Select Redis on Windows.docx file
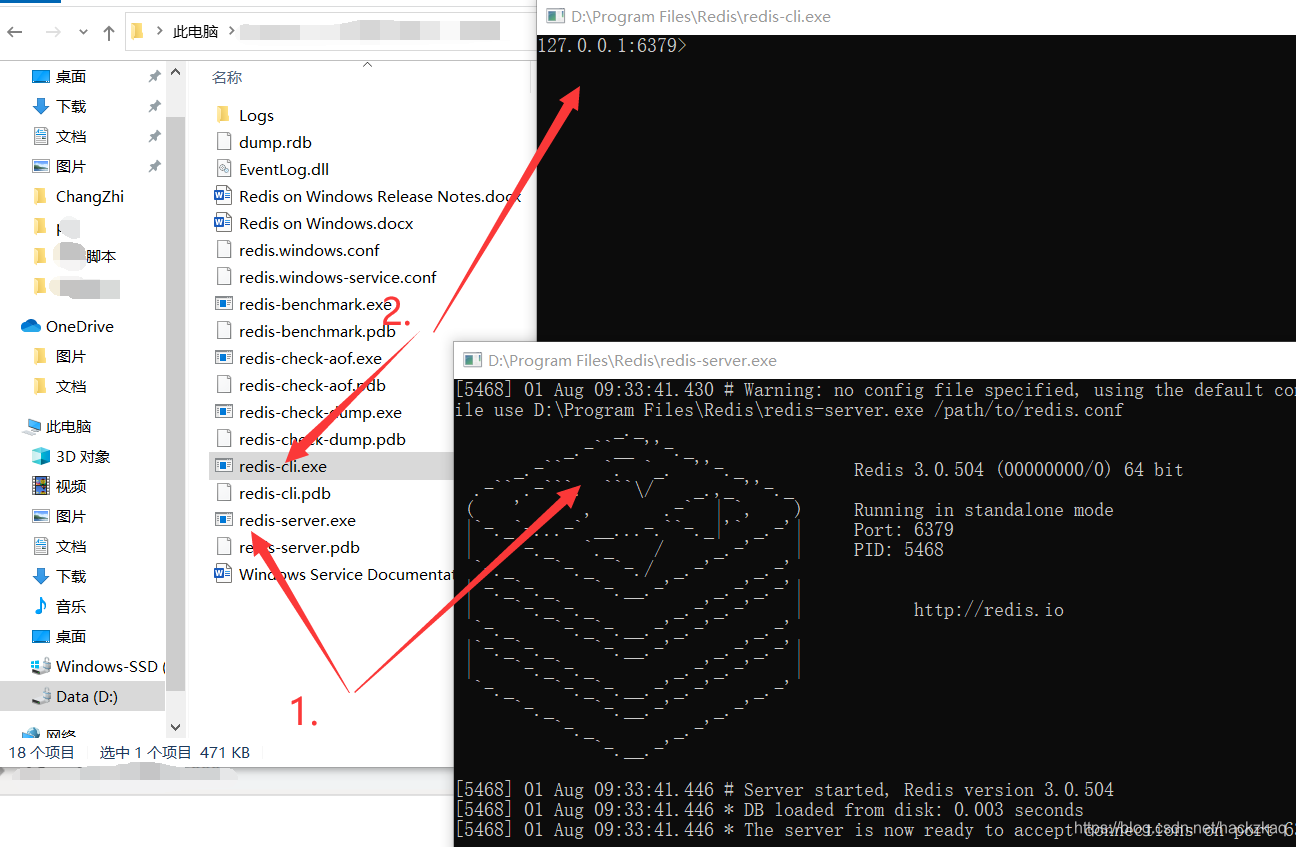The width and height of the screenshot is (1296, 847). pyautogui.click(x=326, y=223)
